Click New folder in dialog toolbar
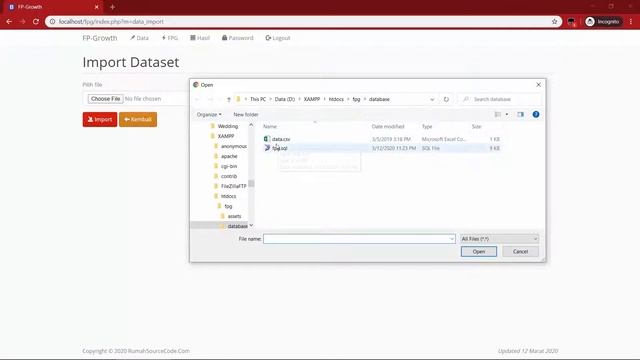The width and height of the screenshot is (640, 360). click(x=246, y=115)
